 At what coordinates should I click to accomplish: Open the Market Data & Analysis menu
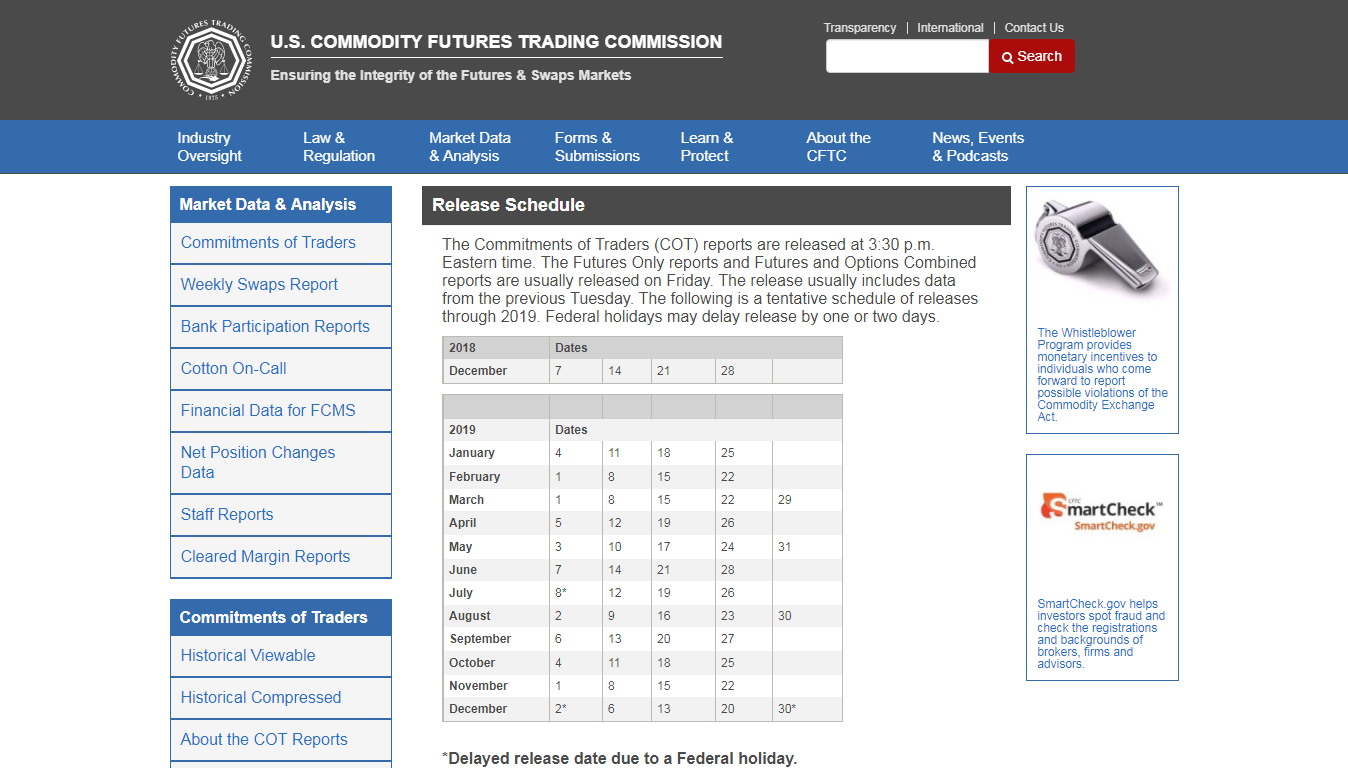(470, 147)
